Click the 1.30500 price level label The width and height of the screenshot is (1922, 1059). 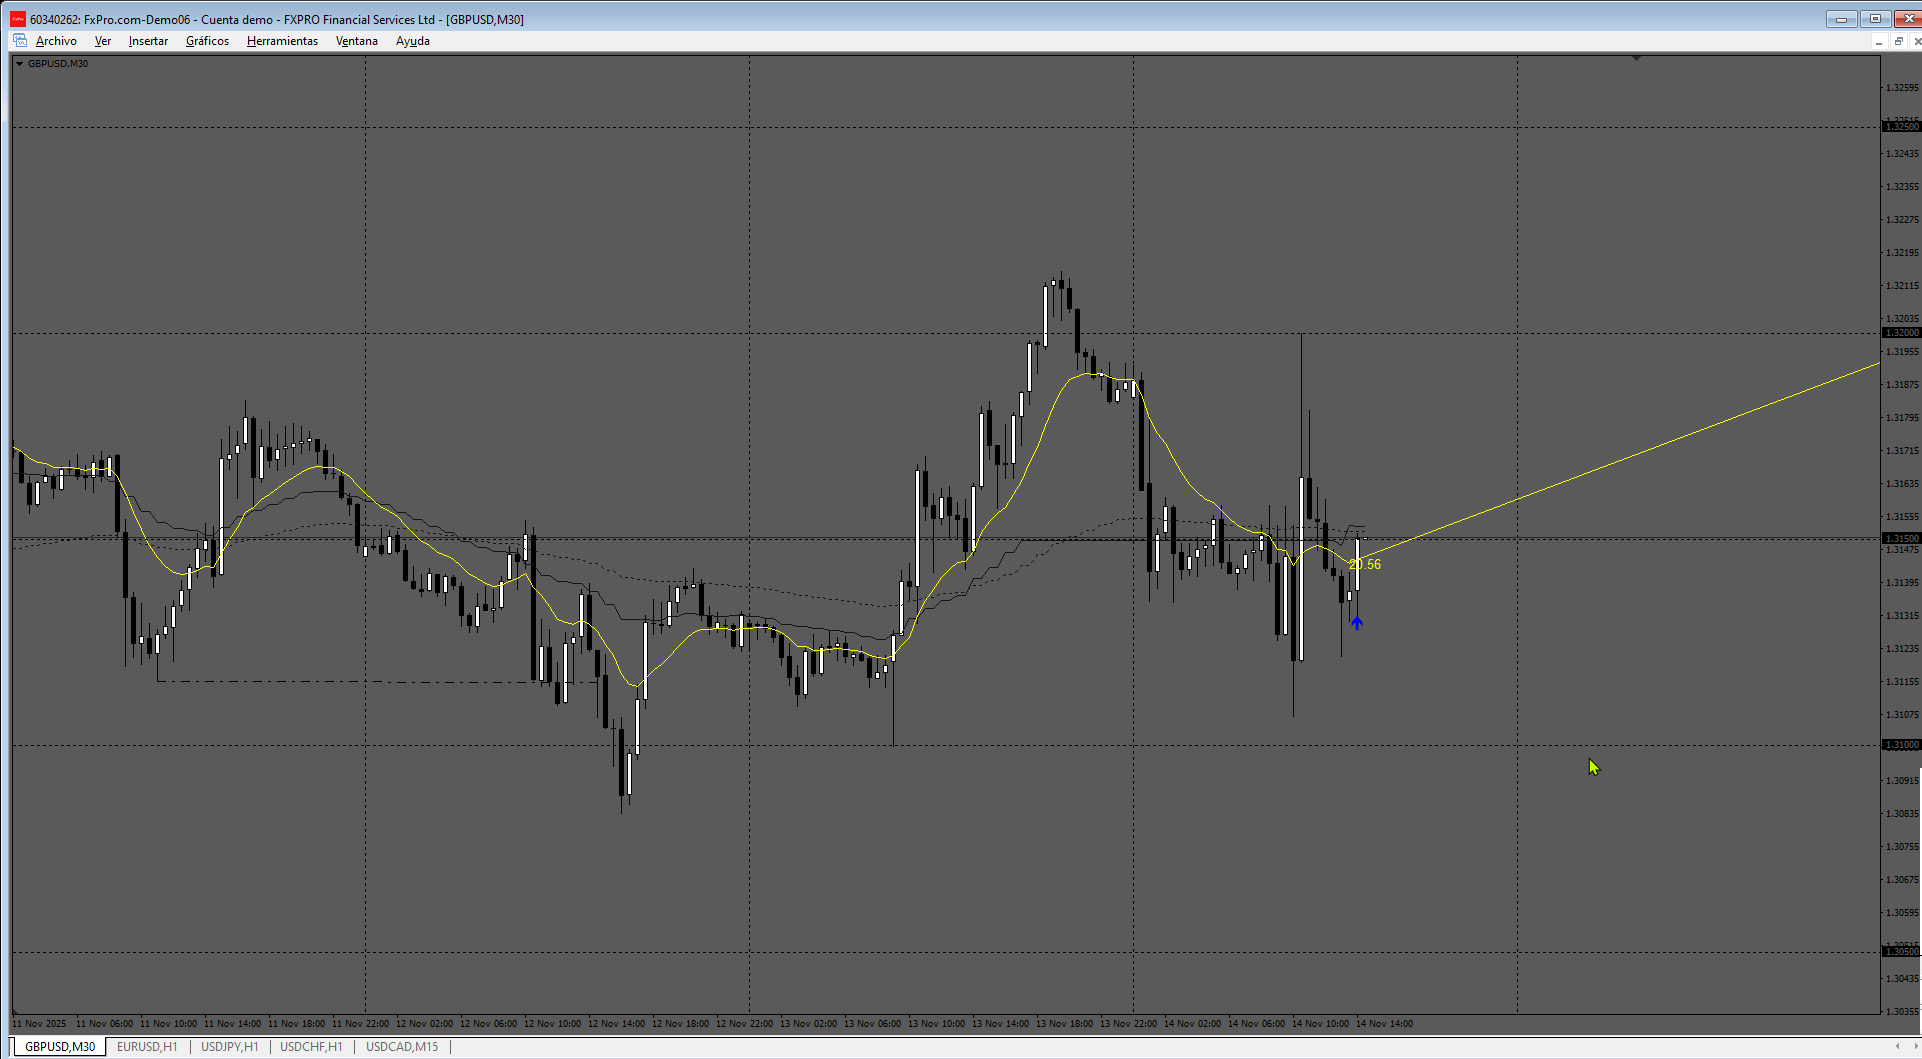click(1901, 952)
